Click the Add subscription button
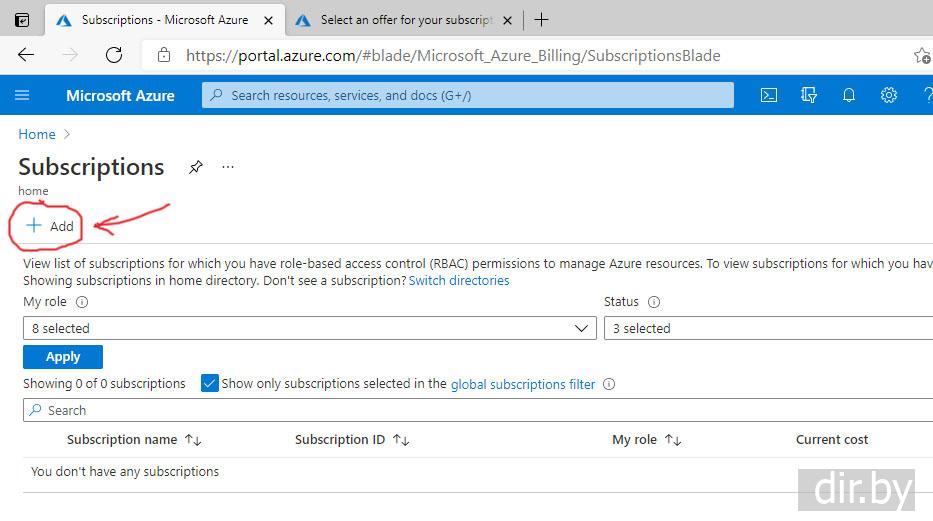The width and height of the screenshot is (933, 521). pos(50,226)
